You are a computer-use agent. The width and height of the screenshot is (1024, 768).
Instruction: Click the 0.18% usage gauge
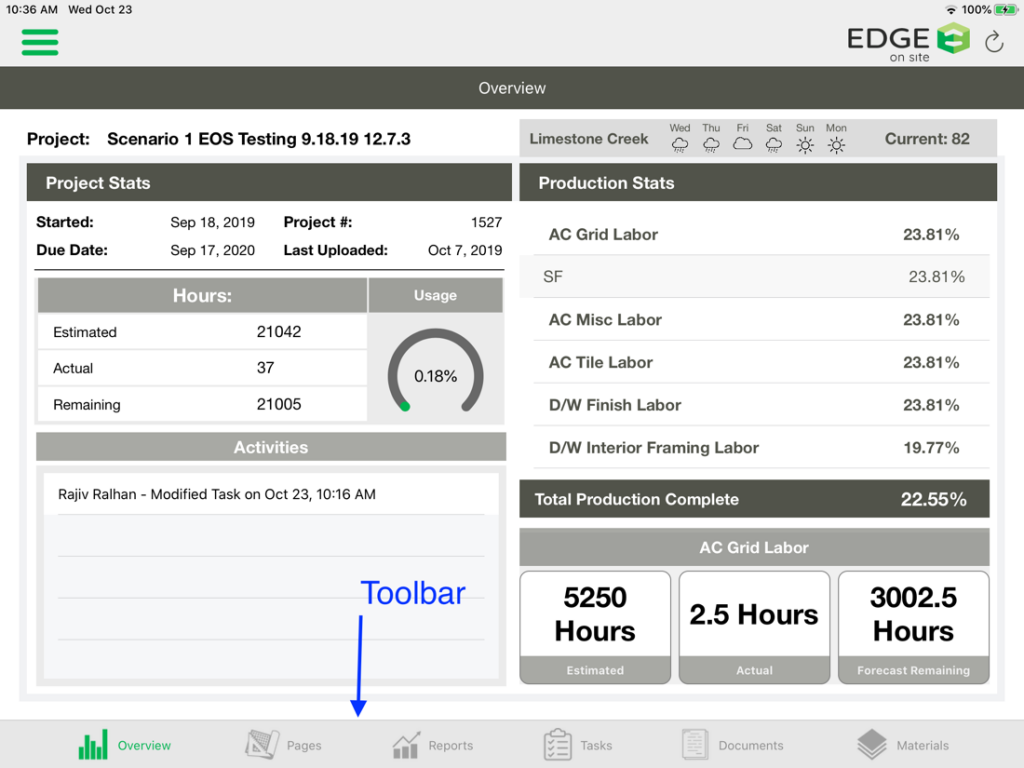click(435, 373)
